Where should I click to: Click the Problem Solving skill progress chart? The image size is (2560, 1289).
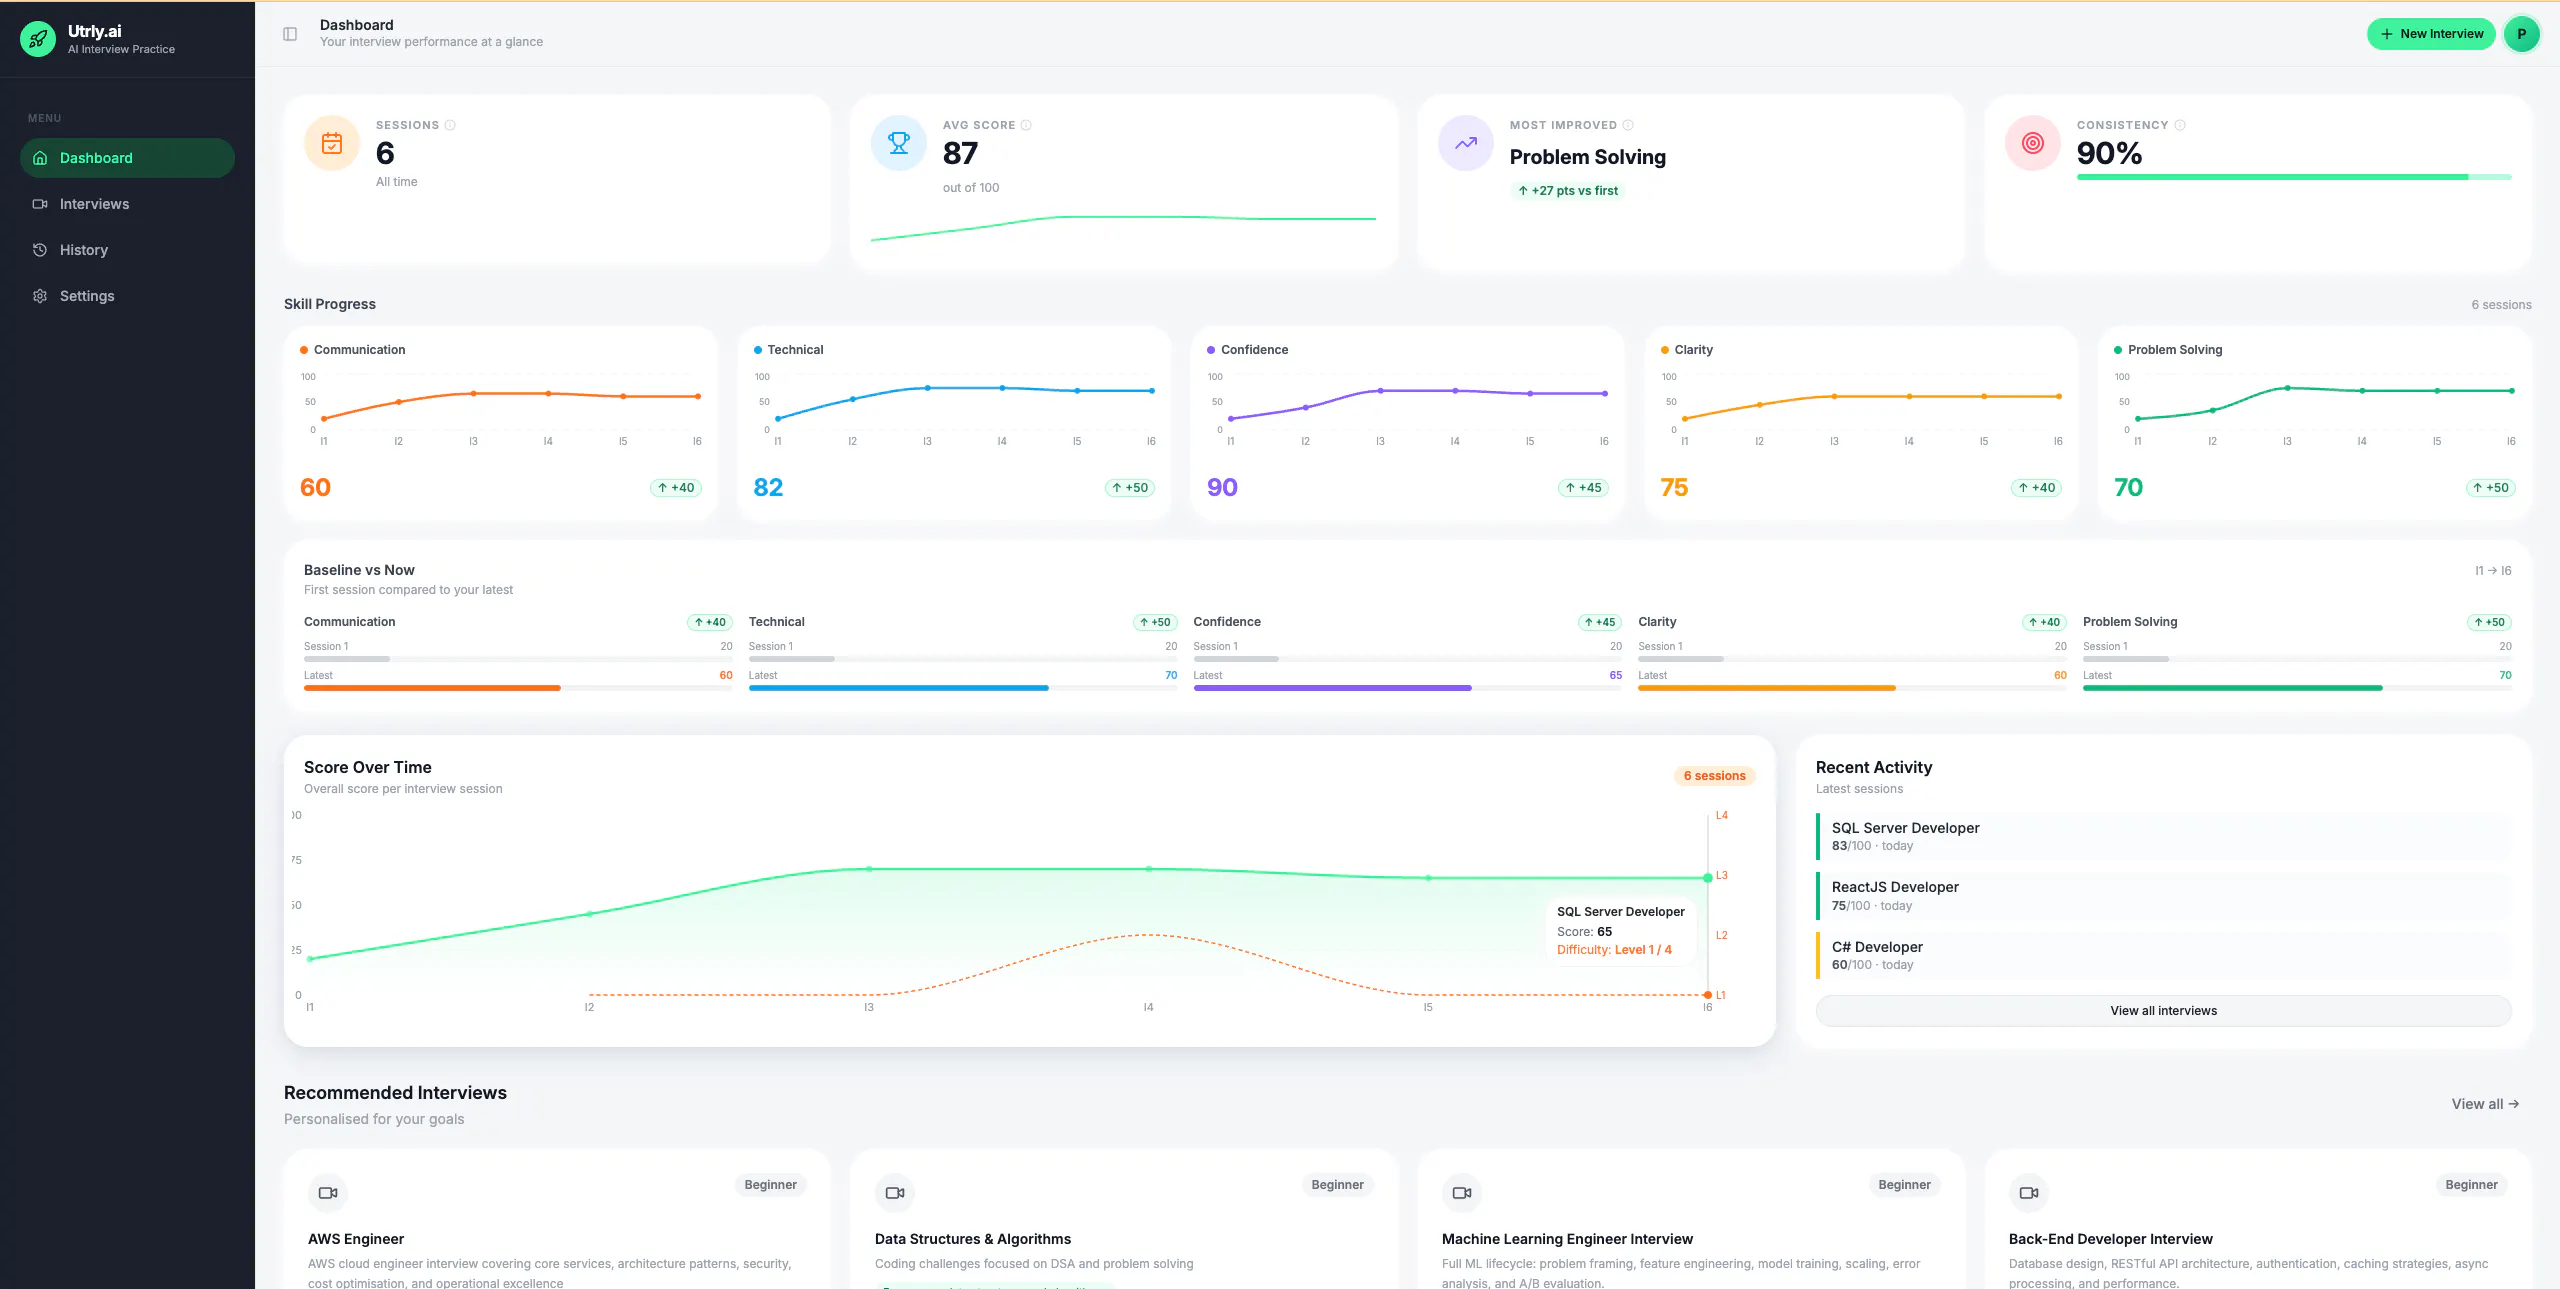[2315, 408]
